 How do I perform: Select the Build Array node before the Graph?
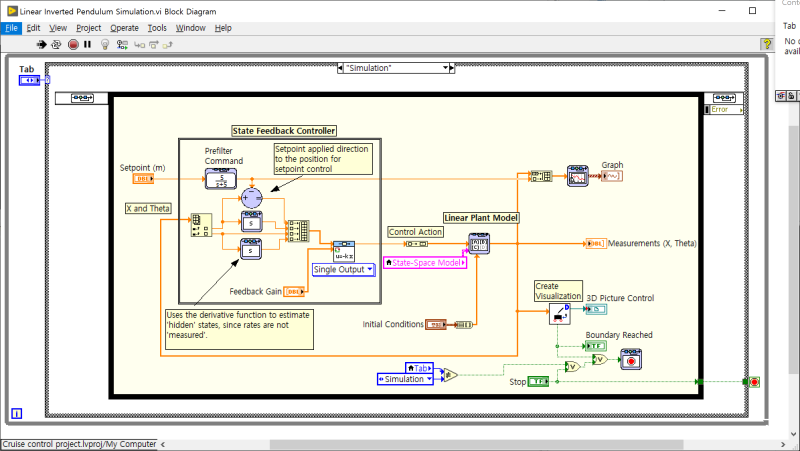click(x=541, y=176)
